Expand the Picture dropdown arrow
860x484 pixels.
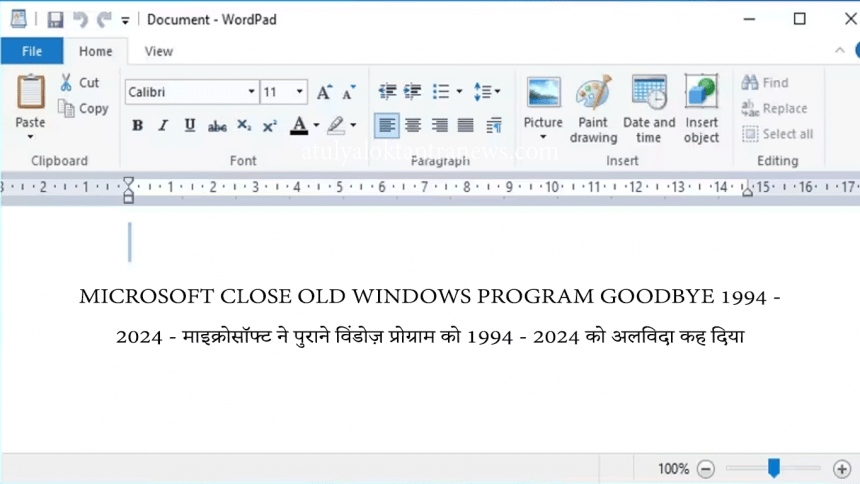543,137
